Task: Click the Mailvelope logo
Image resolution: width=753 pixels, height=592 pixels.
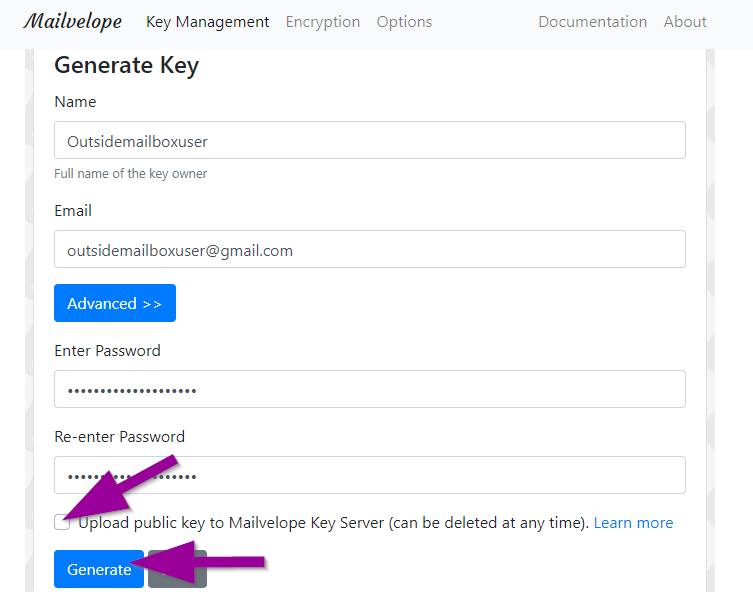Action: point(72,21)
